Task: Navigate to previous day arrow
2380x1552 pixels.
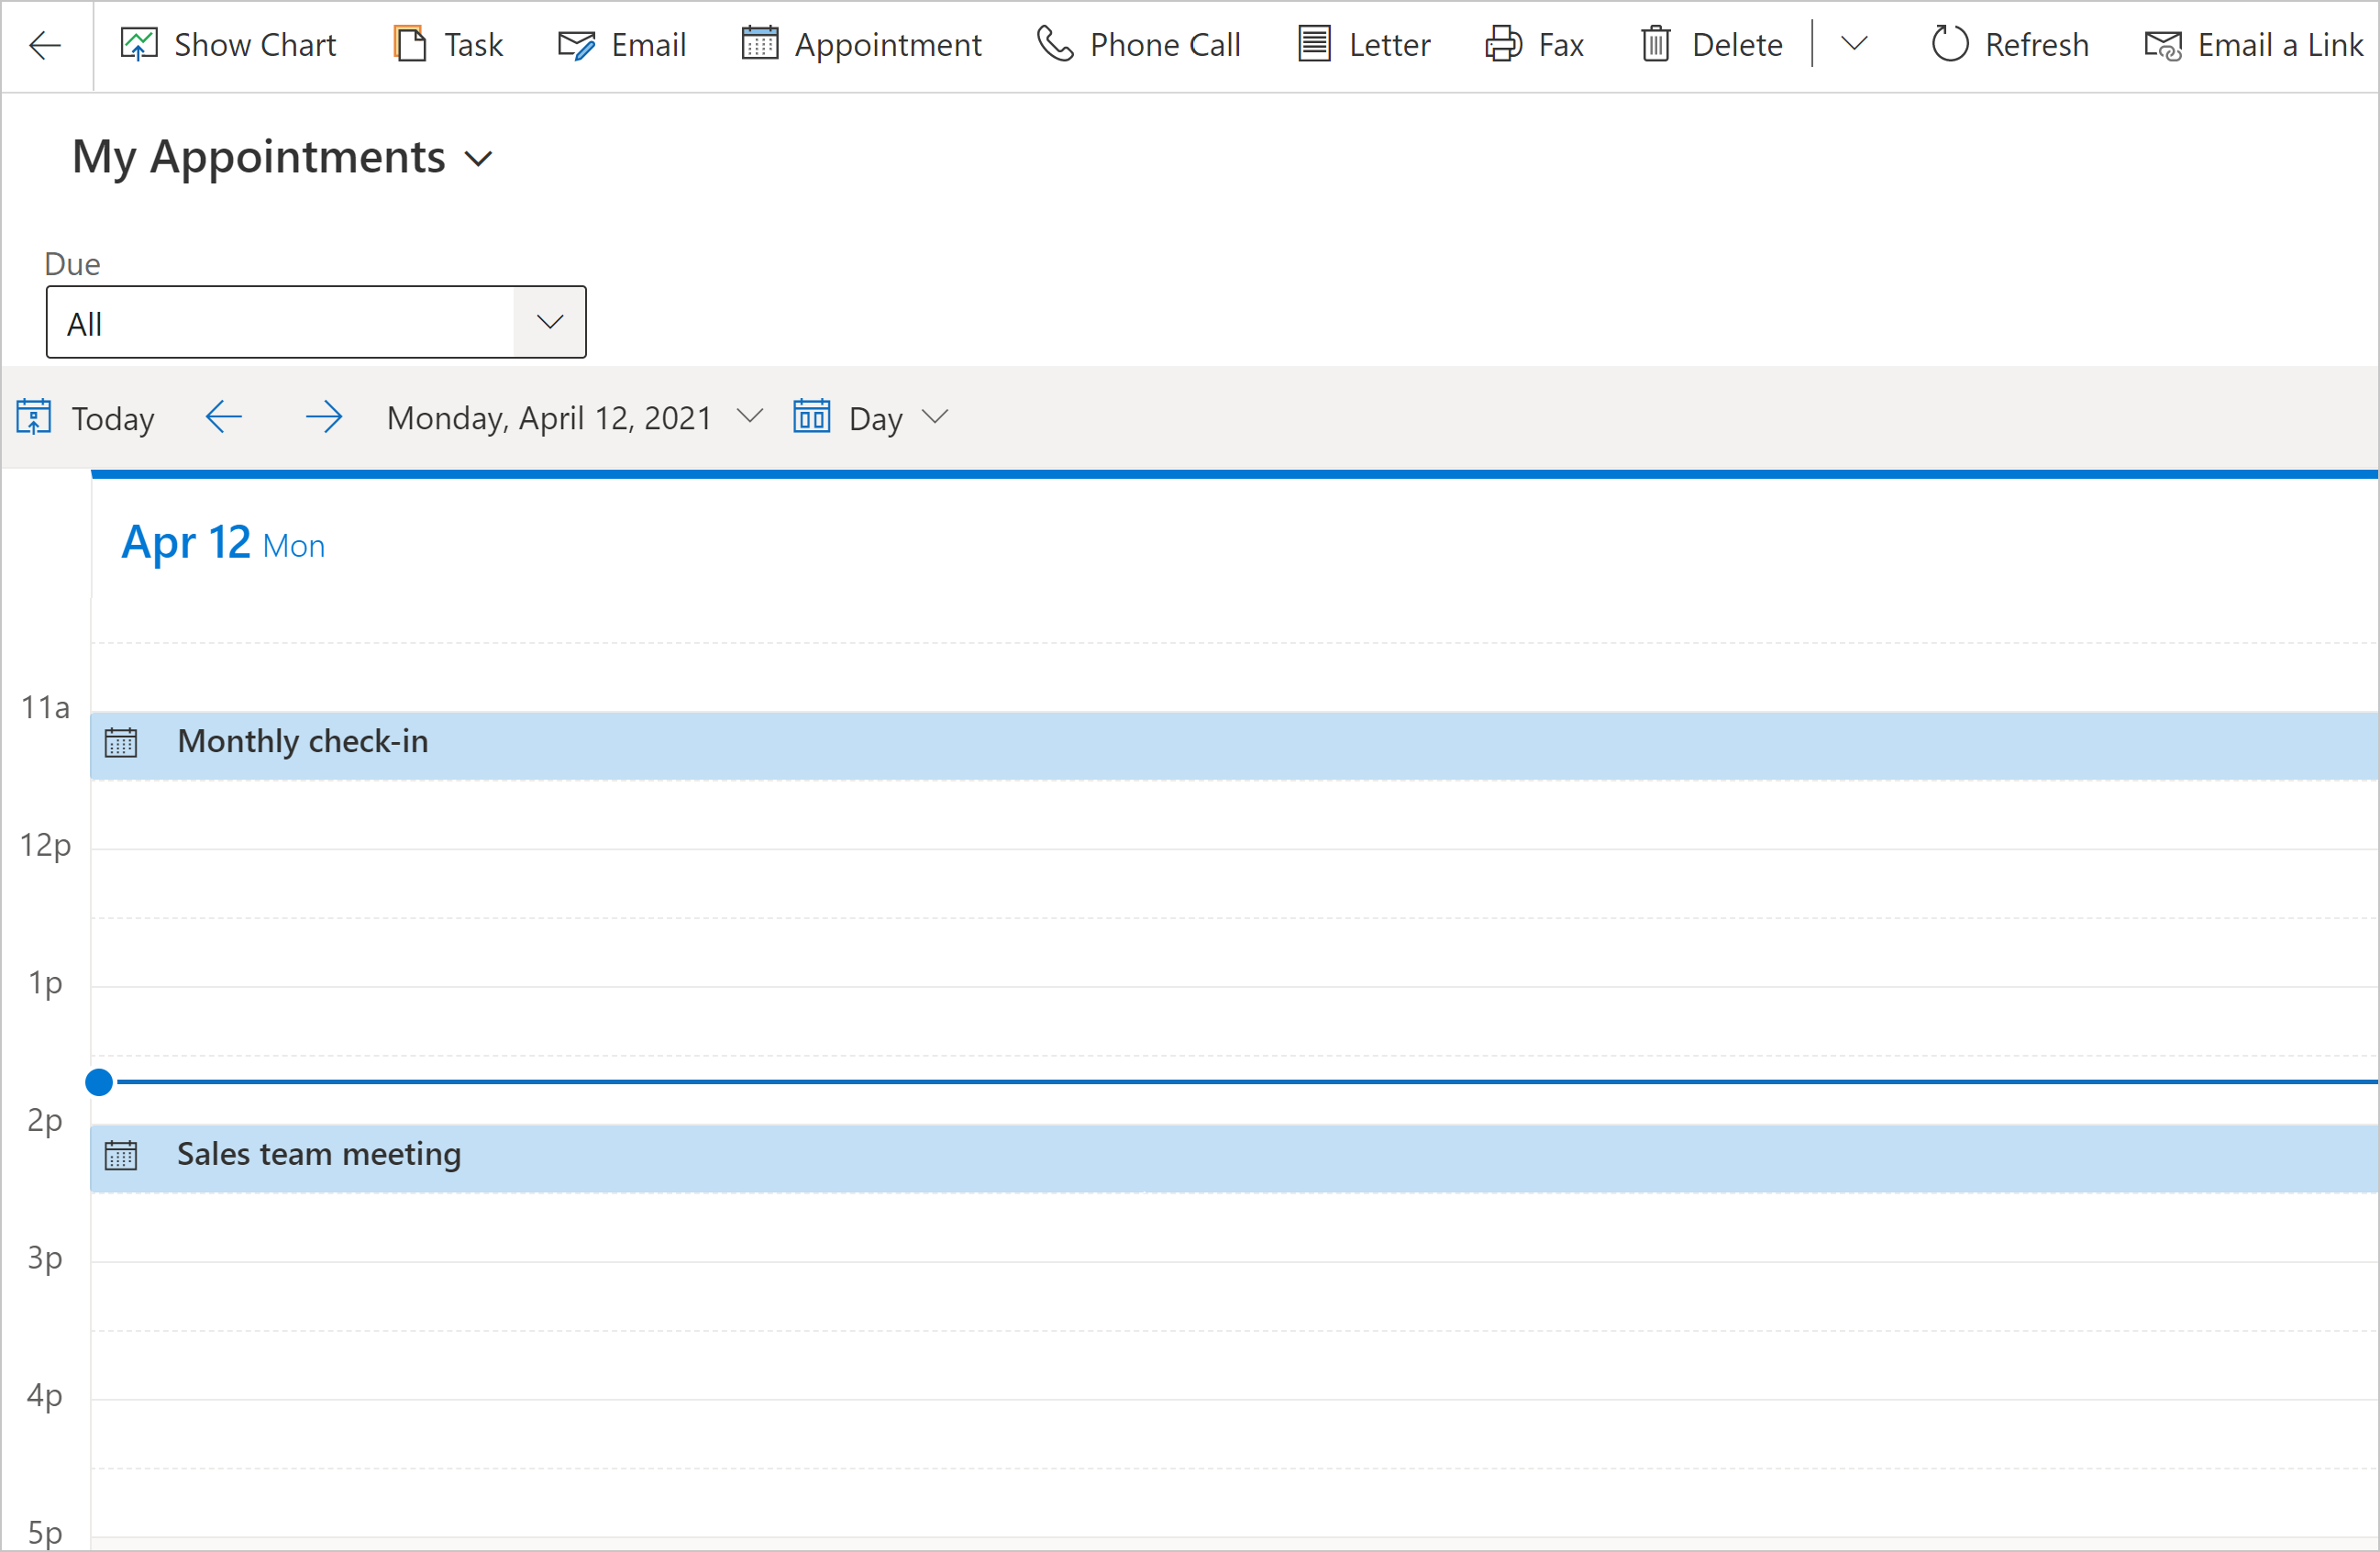Action: 222,418
